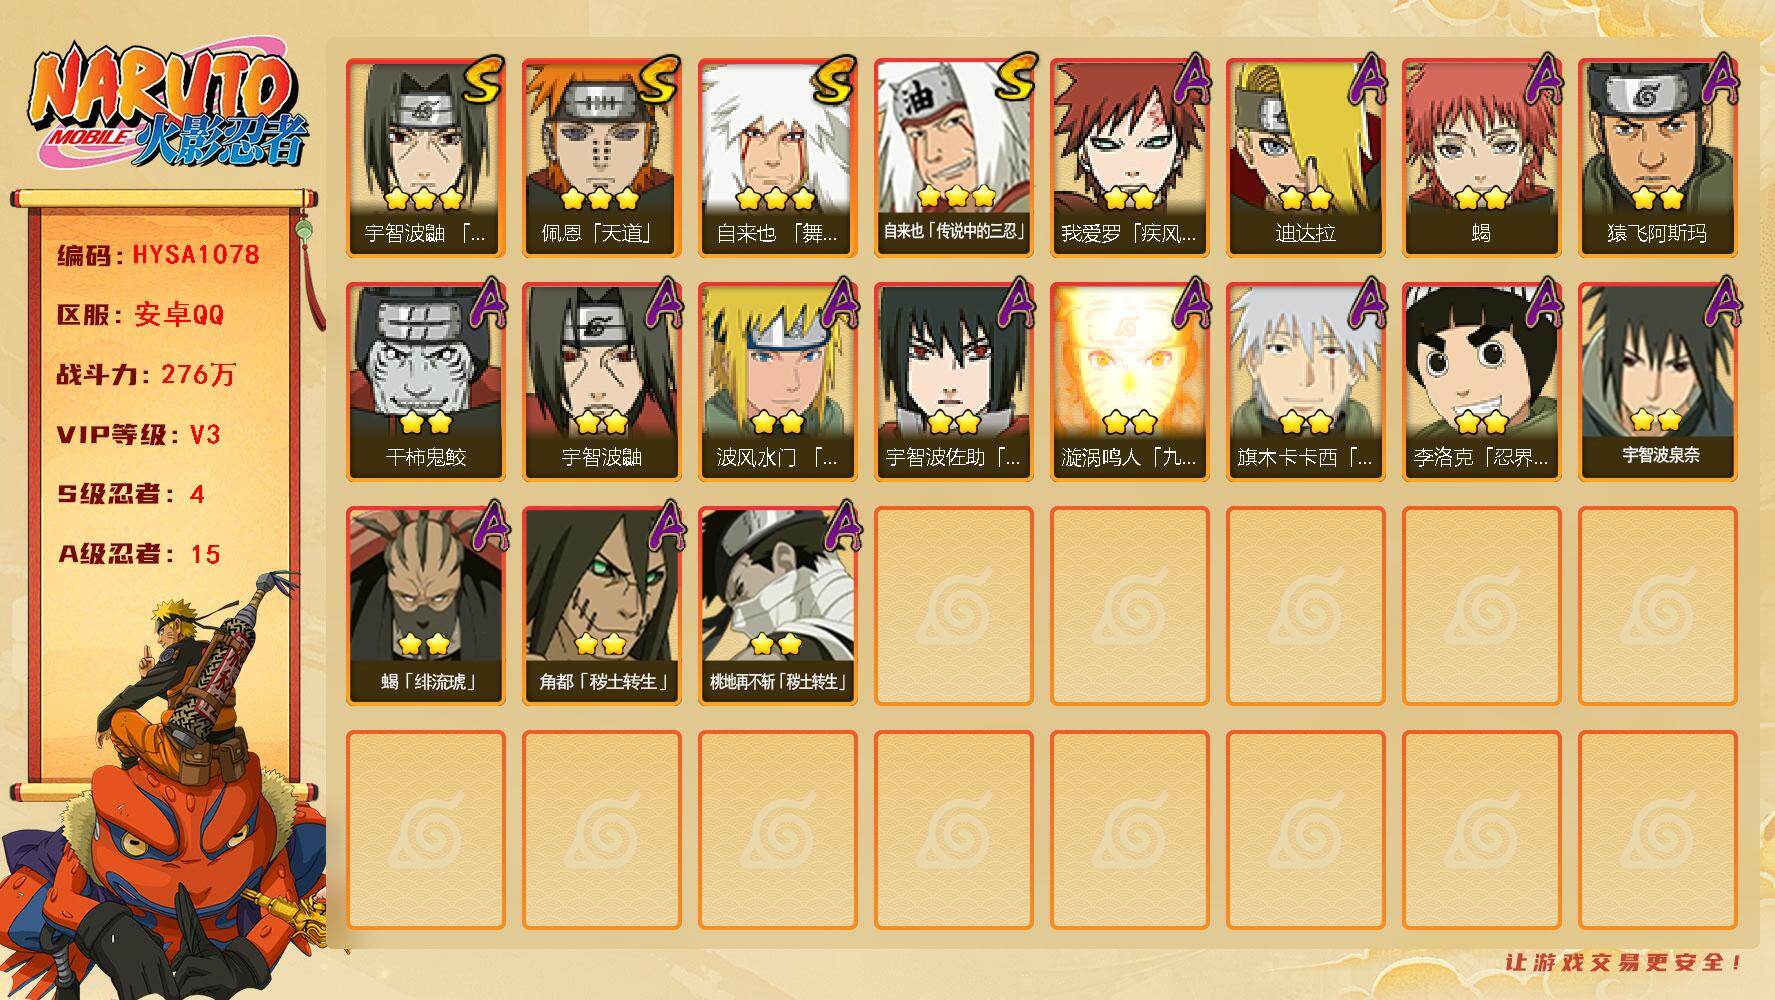The height and width of the screenshot is (1000, 1775).
Task: Click the three stars on 自来也「舞...」 card
Action: tap(777, 198)
